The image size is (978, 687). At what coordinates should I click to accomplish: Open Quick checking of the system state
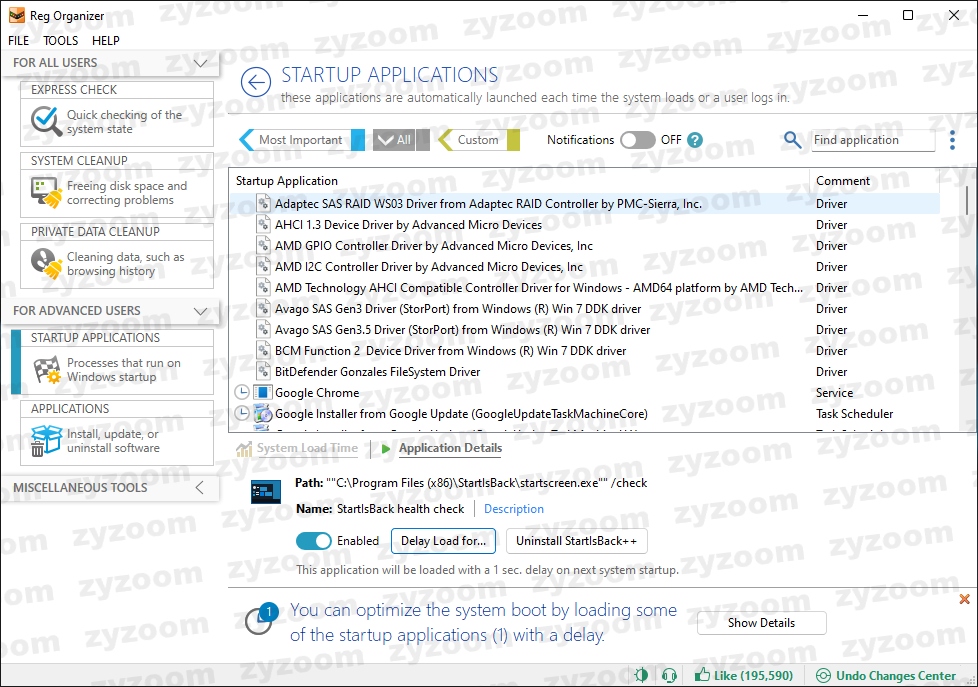(124, 122)
